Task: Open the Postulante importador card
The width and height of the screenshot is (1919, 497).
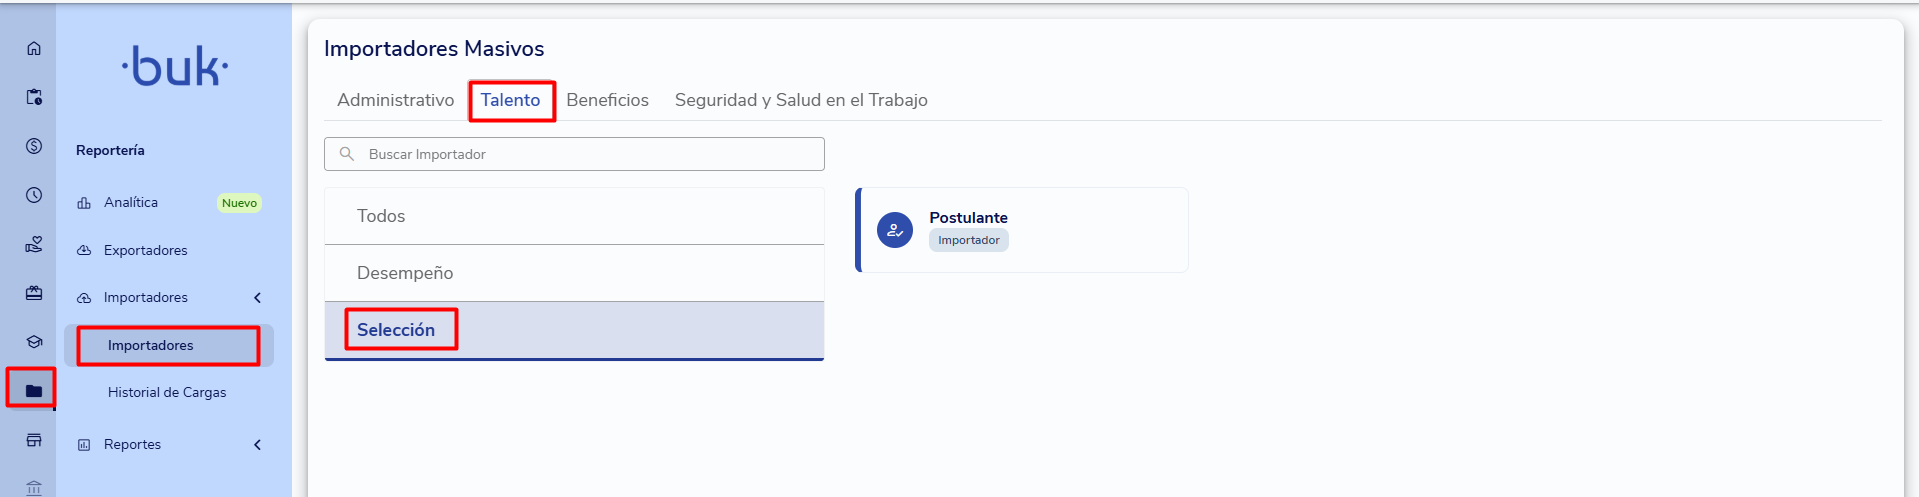Action: tap(1022, 230)
